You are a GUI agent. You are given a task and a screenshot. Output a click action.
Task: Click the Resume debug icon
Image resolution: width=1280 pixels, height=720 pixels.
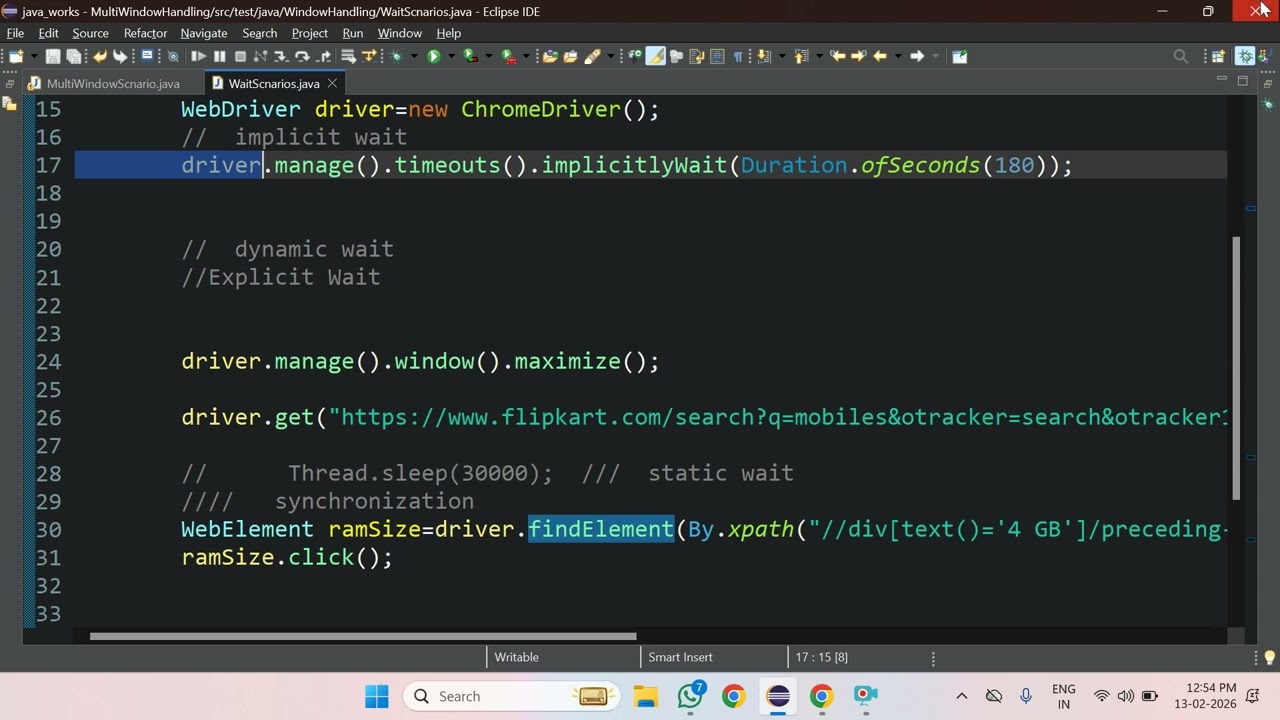coord(198,56)
